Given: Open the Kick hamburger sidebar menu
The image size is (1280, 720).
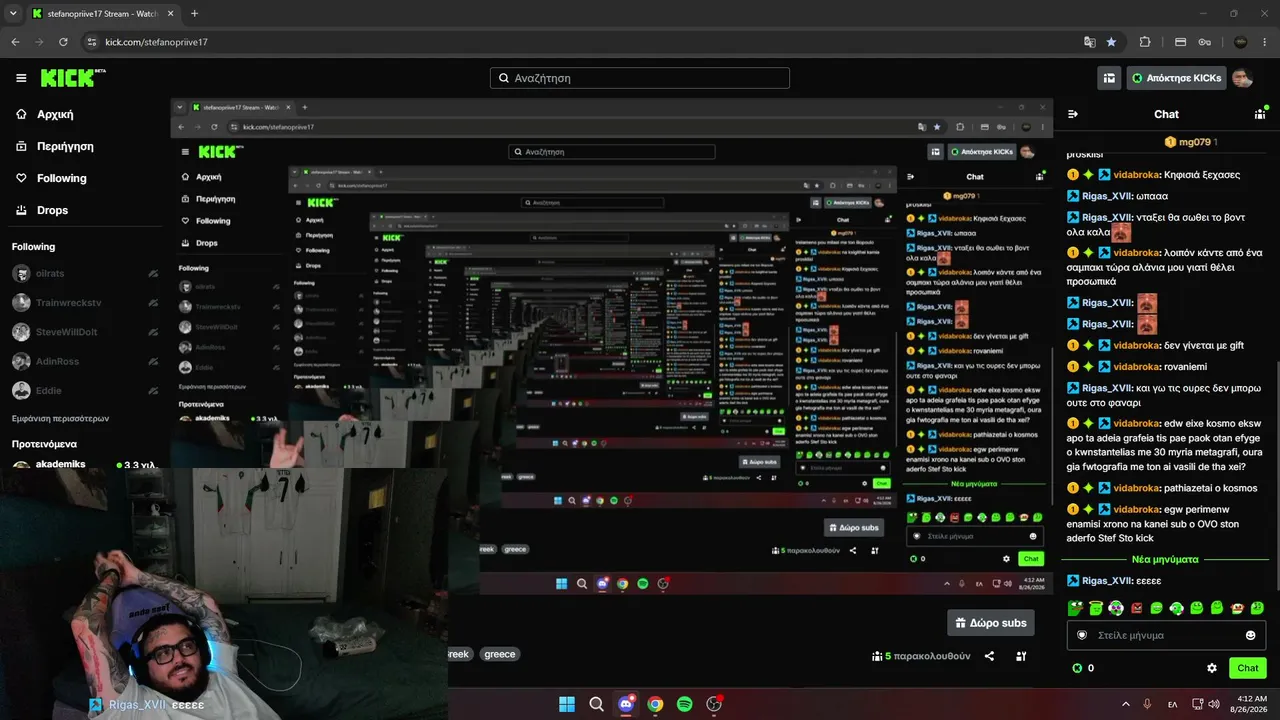Looking at the screenshot, I should (x=21, y=78).
